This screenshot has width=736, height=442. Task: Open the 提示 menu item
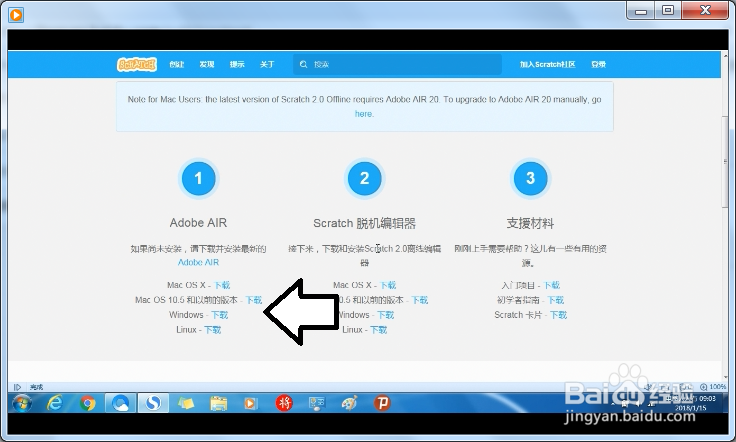pyautogui.click(x=237, y=64)
